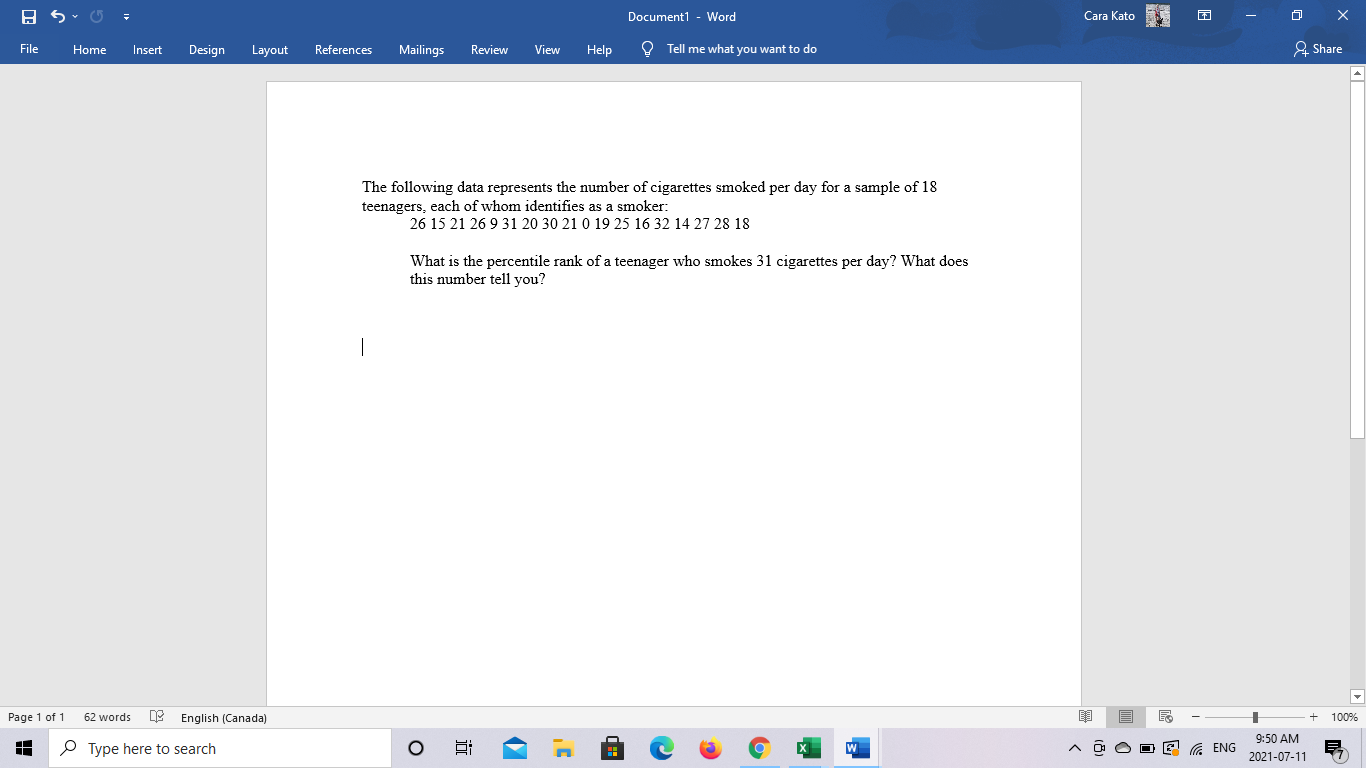Switch to Read Mode view
This screenshot has height=768, width=1366.
[x=1085, y=717]
